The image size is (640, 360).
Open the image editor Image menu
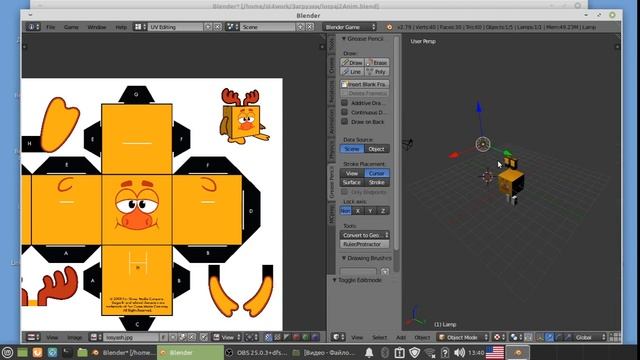click(x=75, y=337)
